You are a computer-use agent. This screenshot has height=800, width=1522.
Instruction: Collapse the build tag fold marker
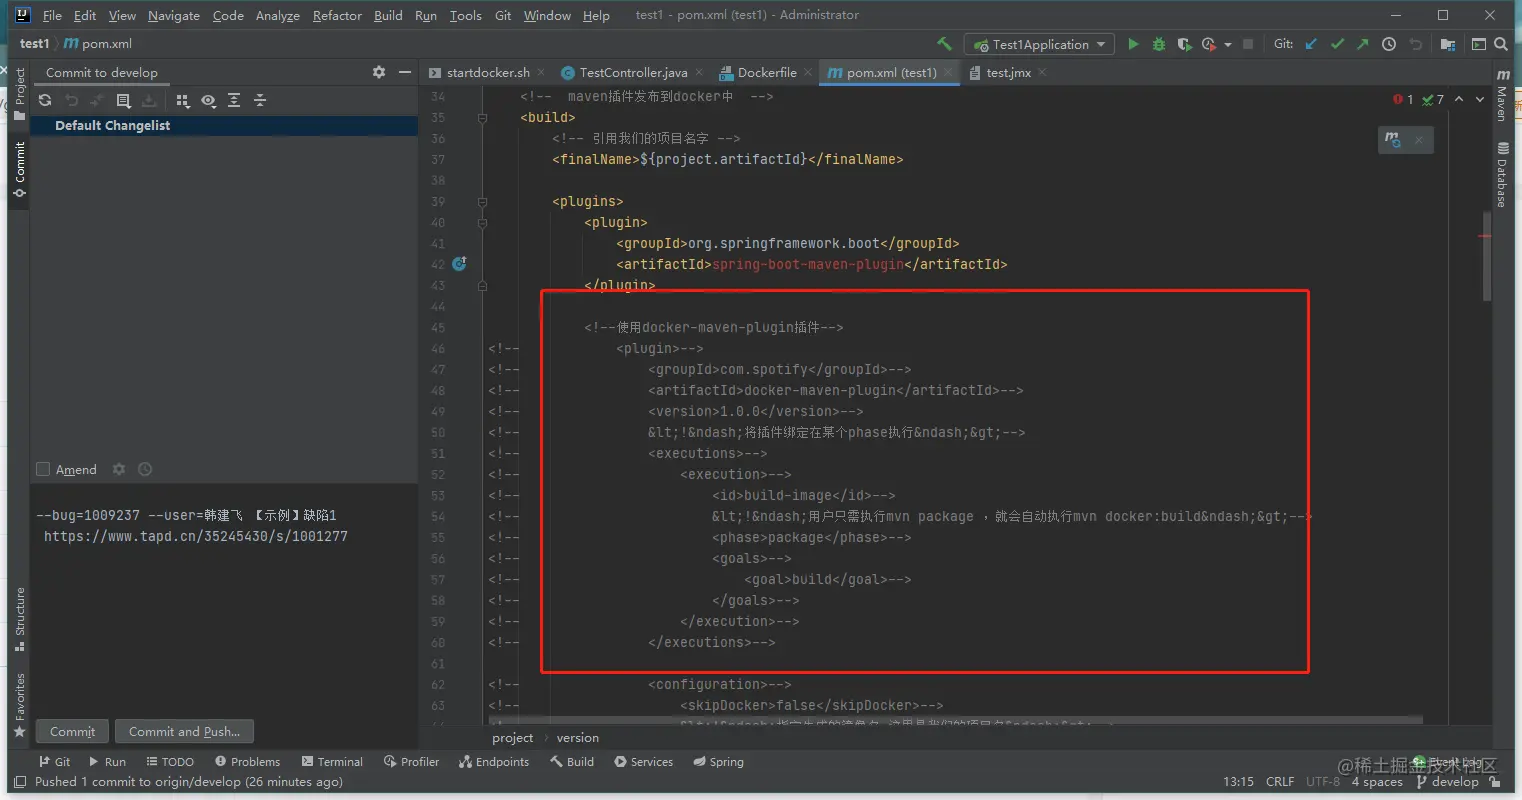(482, 117)
